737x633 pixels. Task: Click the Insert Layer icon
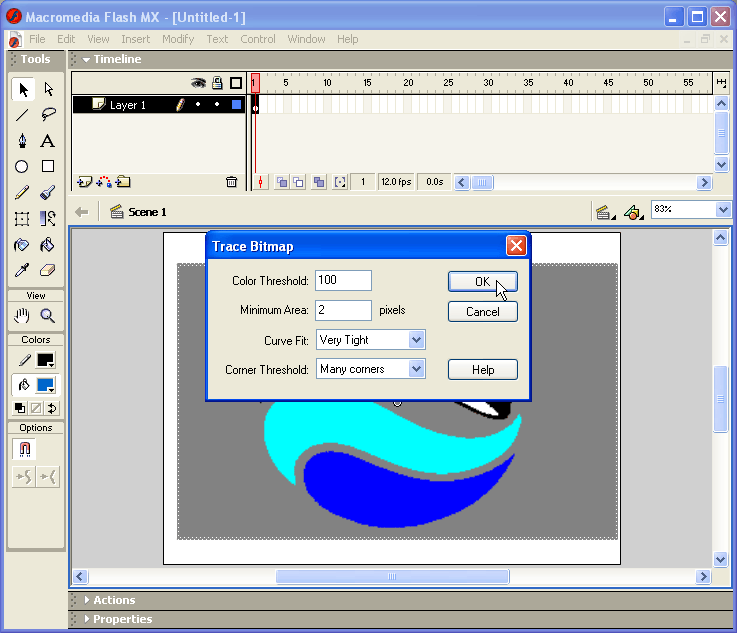coord(85,182)
